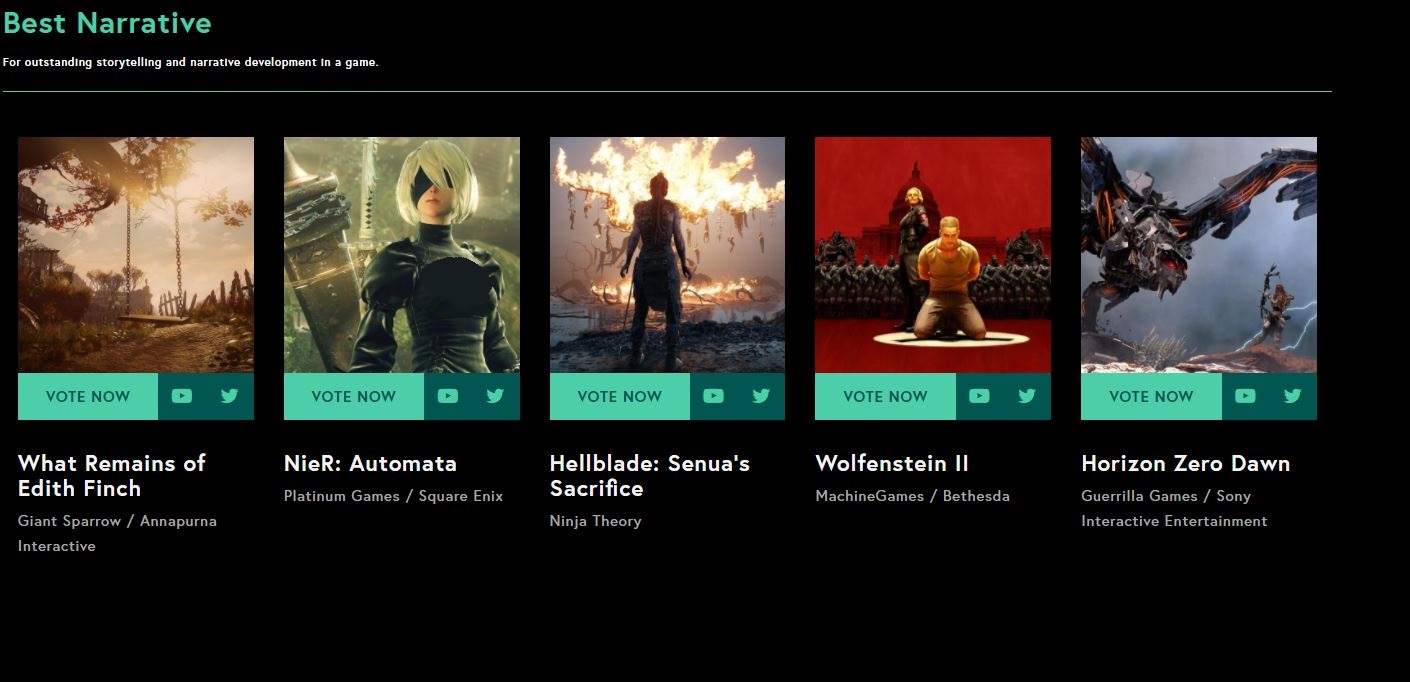Click Giant Sparrow / Annapurna Interactive text
The height and width of the screenshot is (682, 1410).
pos(117,533)
